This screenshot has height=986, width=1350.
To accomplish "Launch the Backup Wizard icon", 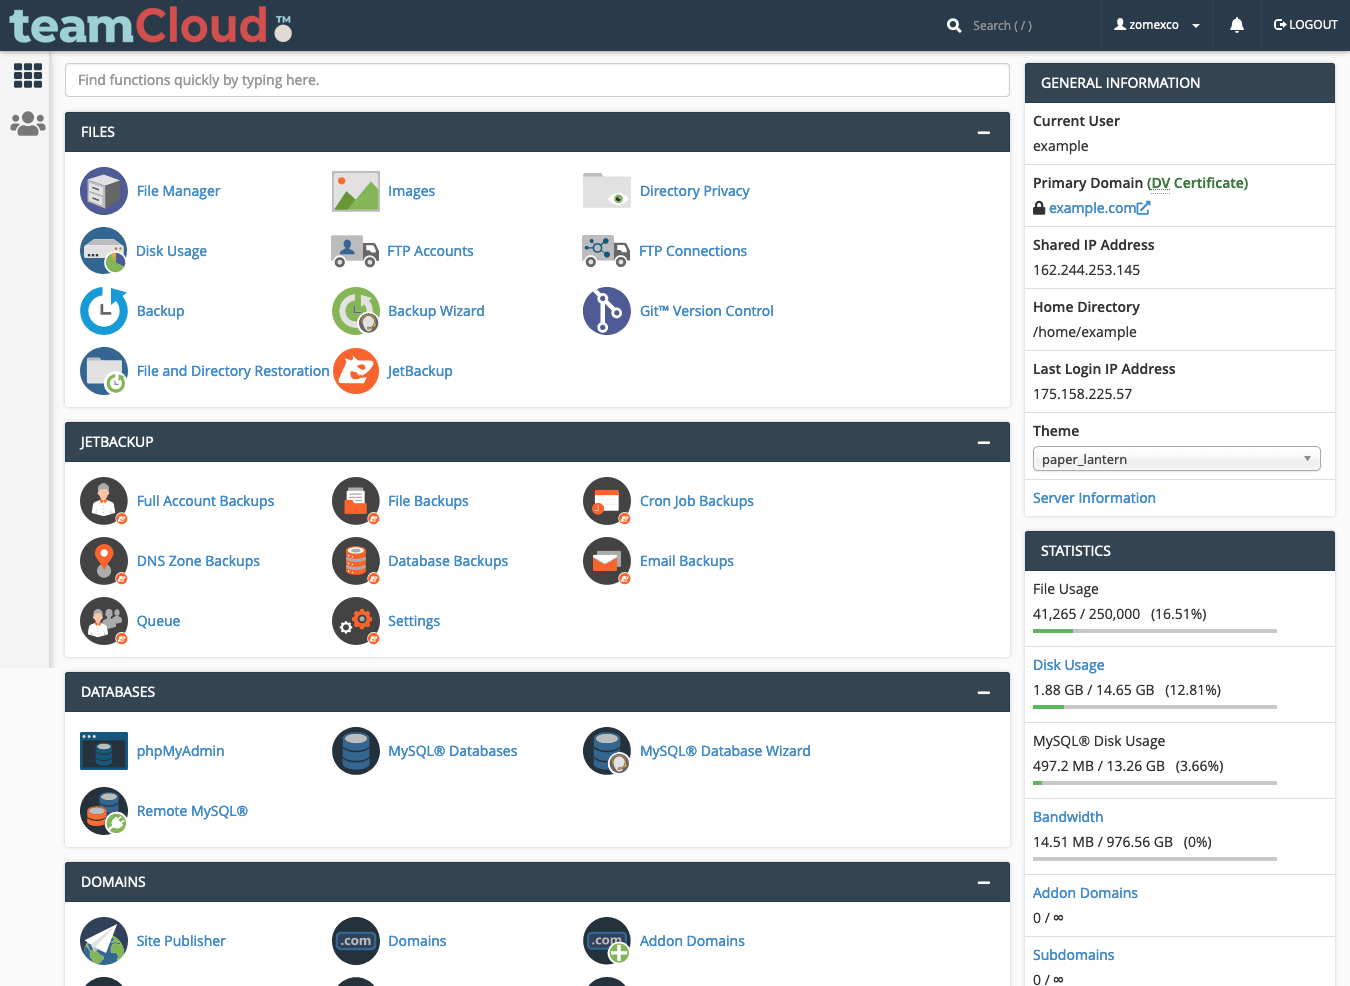I will pyautogui.click(x=356, y=311).
